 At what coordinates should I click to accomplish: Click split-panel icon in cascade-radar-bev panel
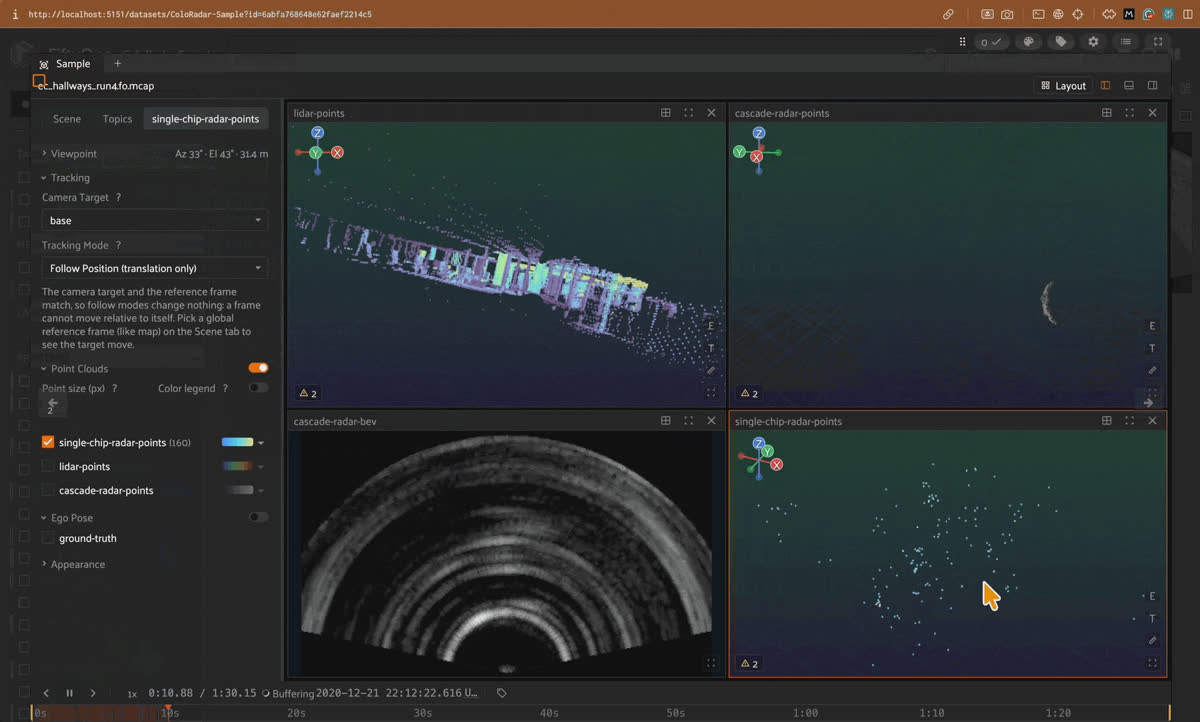(x=666, y=421)
